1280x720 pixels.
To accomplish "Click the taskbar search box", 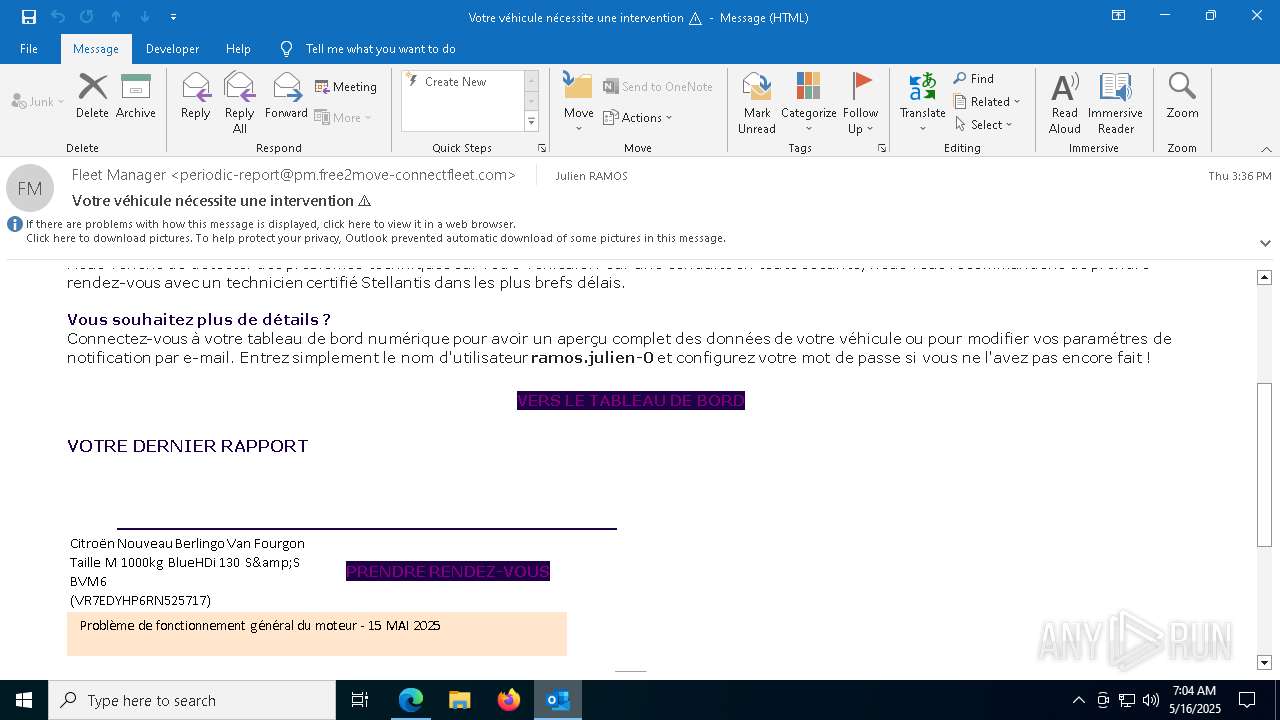I will tap(192, 700).
